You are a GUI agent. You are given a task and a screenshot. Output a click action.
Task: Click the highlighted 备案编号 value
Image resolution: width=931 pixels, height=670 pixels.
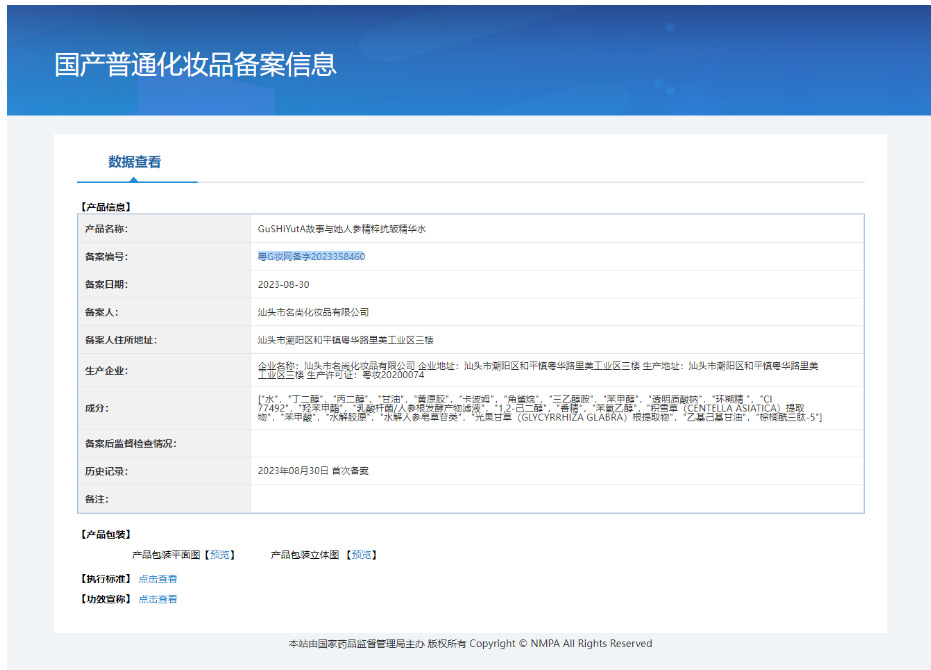click(x=311, y=257)
